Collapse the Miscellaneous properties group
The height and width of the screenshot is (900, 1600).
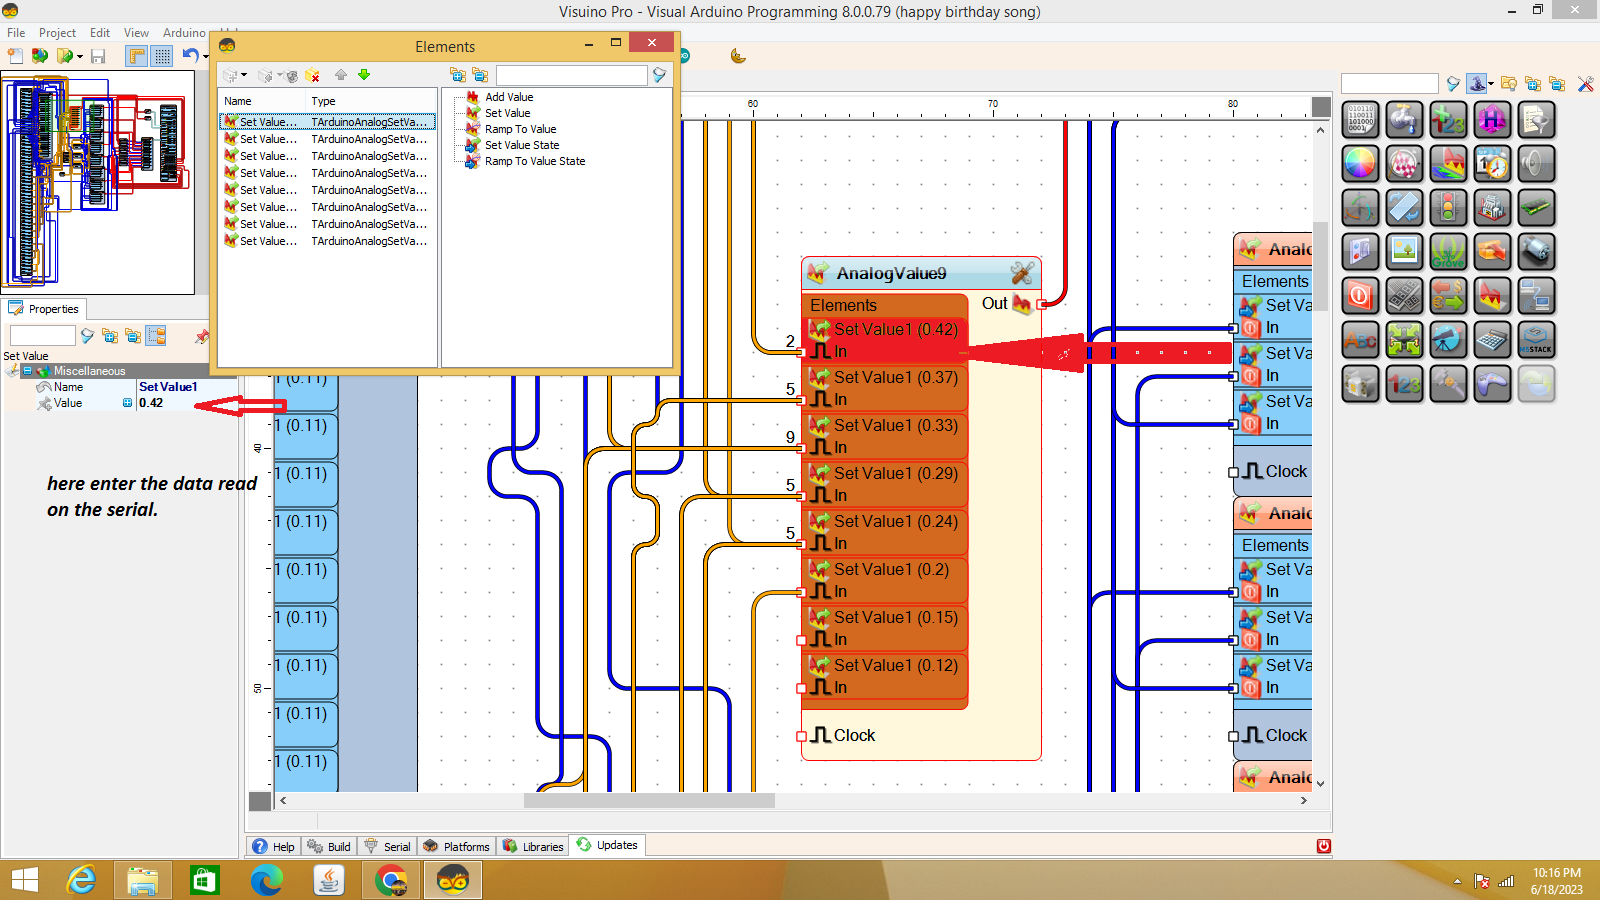27,371
